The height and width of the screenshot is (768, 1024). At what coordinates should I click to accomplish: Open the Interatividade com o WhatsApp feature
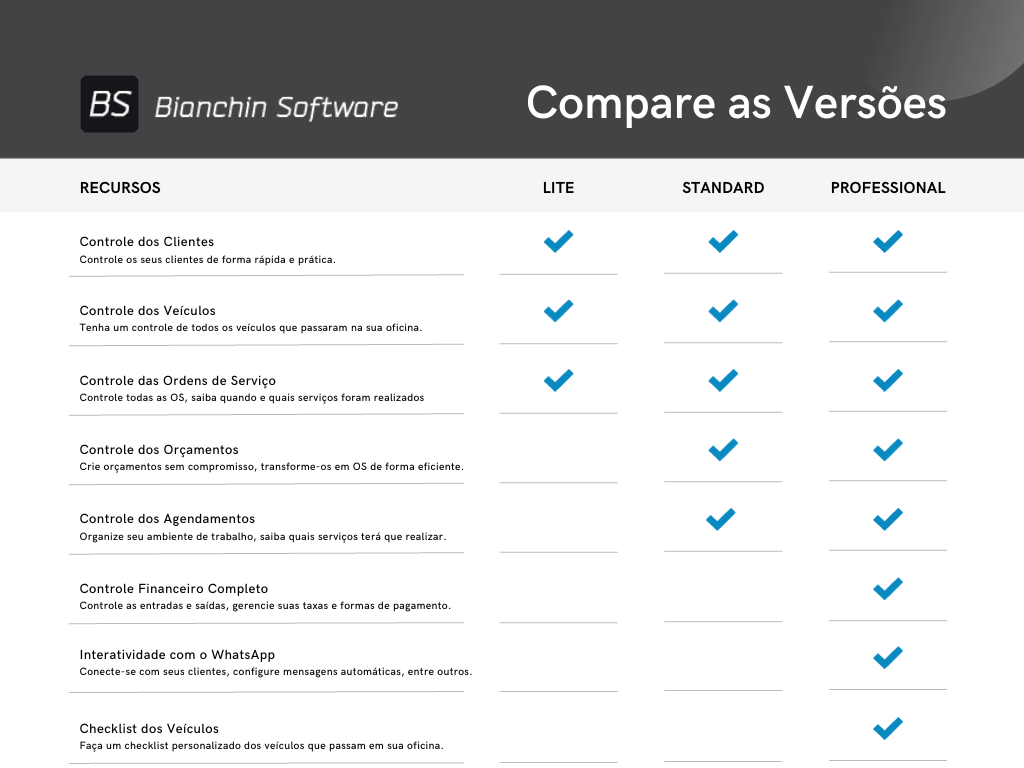[x=177, y=655]
